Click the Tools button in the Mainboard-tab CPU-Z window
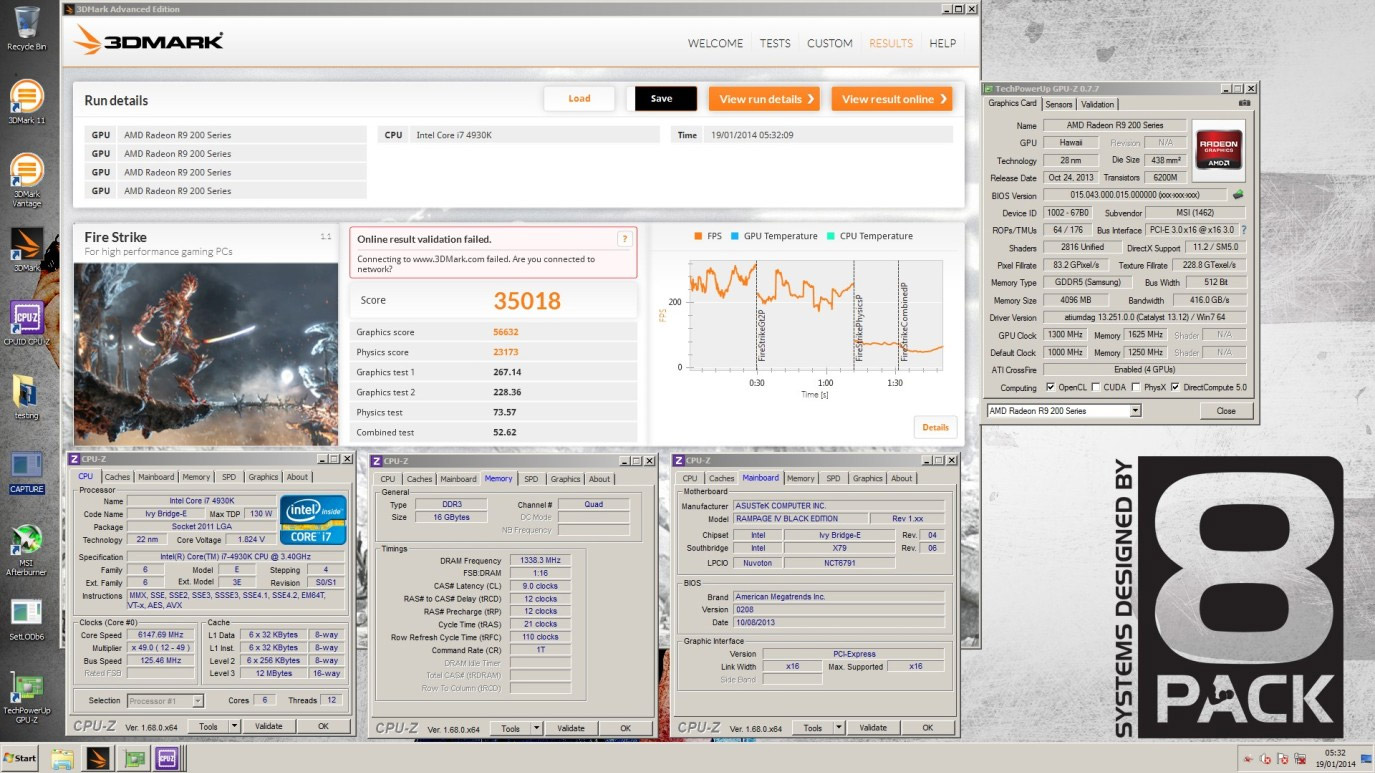Screen dimensions: 1375x773 pos(813,728)
